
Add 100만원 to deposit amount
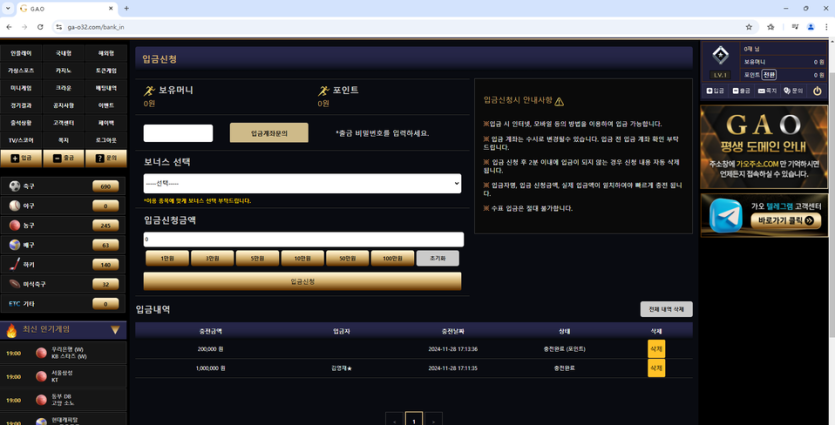pos(392,258)
